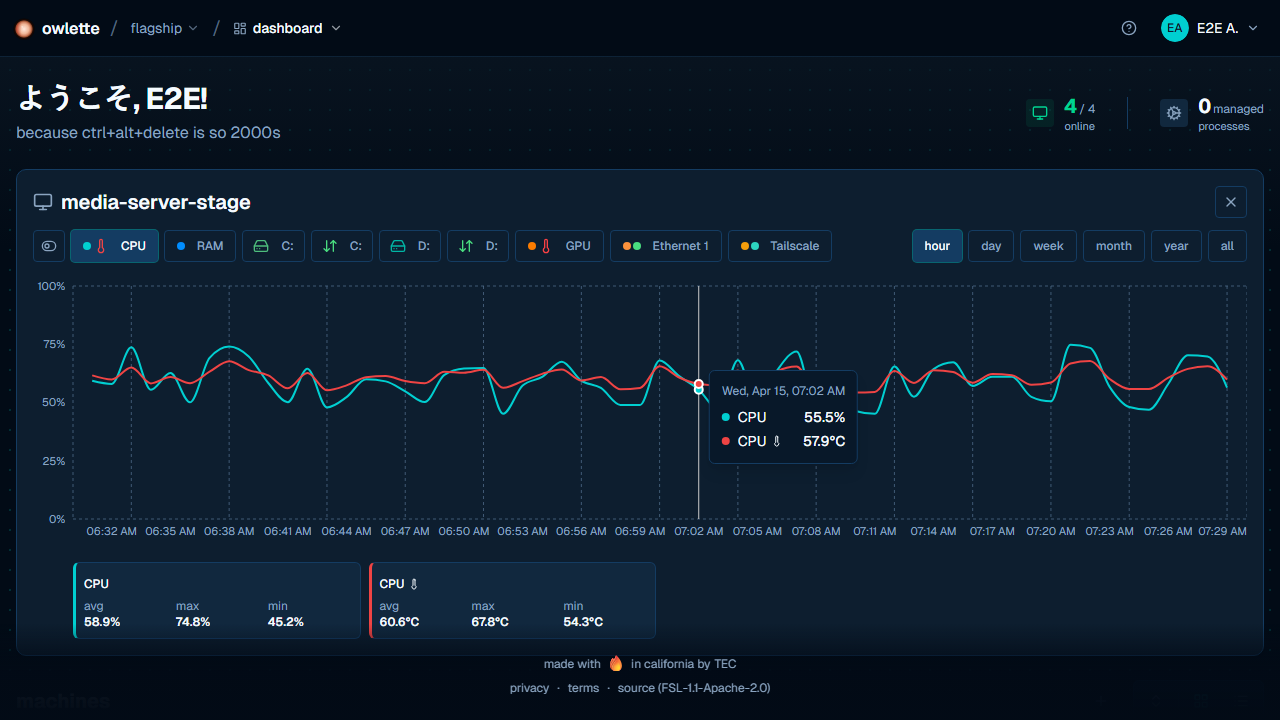The image size is (1280, 720).
Task: Open the privacy link in footer
Action: click(x=529, y=688)
